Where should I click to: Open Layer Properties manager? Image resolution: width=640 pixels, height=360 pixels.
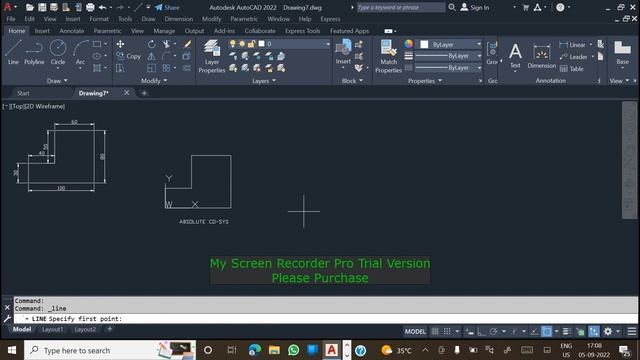coord(211,56)
